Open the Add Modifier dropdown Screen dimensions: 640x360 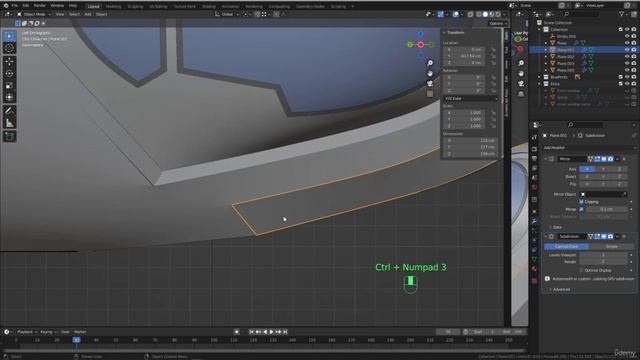point(589,148)
